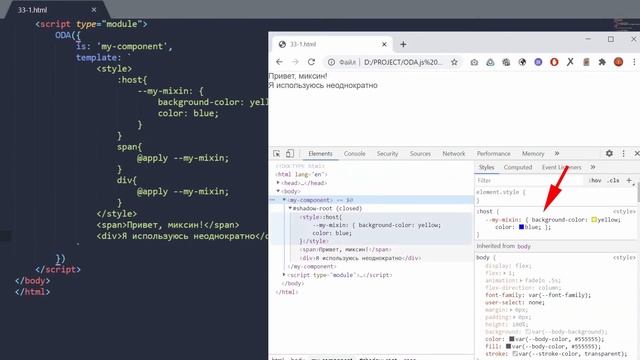Image resolution: width=640 pixels, height=360 pixels.
Task: Open a new Chrome tab
Action: tap(403, 44)
